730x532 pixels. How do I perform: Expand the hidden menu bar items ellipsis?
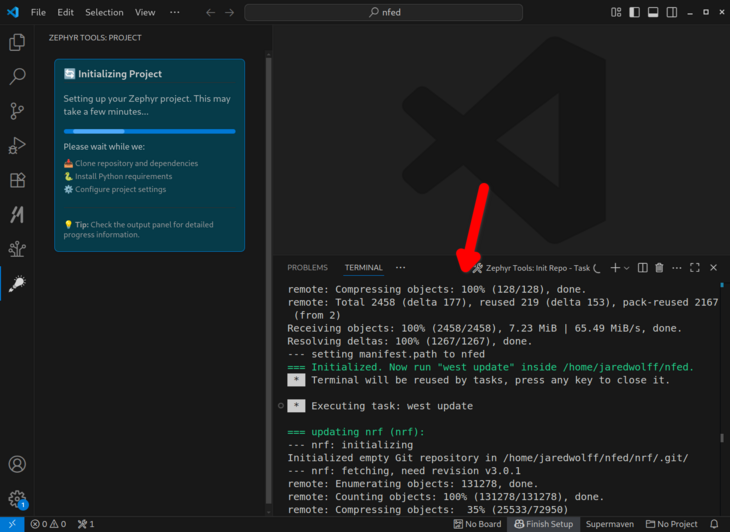175,13
